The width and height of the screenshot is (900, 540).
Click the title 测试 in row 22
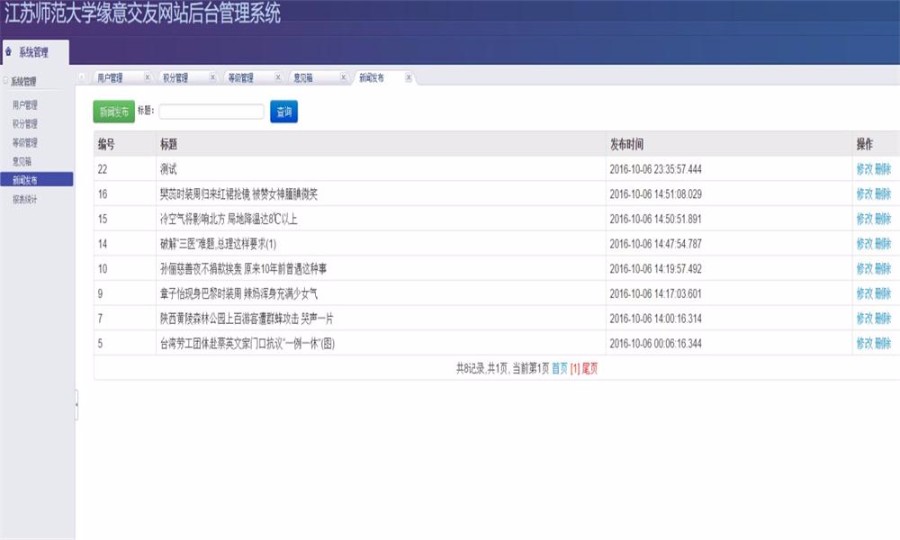tap(169, 169)
